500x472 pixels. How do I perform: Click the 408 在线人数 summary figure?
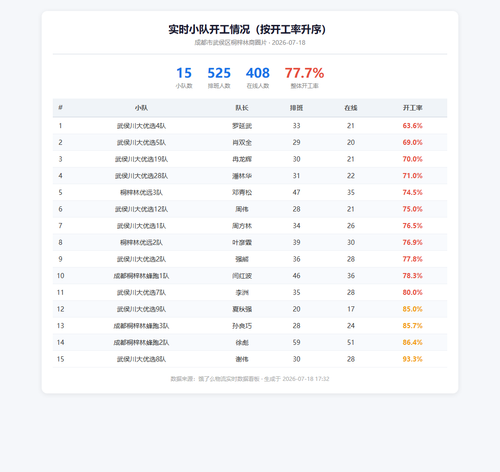pyautogui.click(x=258, y=78)
